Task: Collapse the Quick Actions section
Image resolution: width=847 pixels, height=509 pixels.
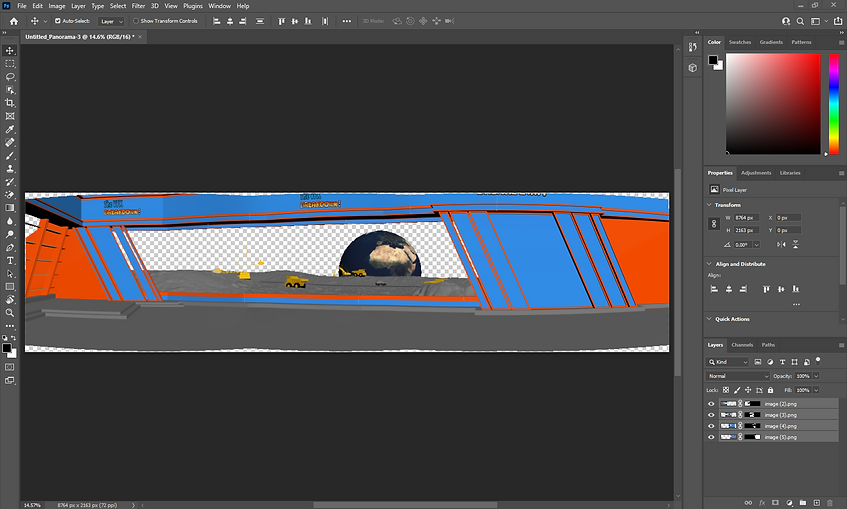Action: coord(710,319)
